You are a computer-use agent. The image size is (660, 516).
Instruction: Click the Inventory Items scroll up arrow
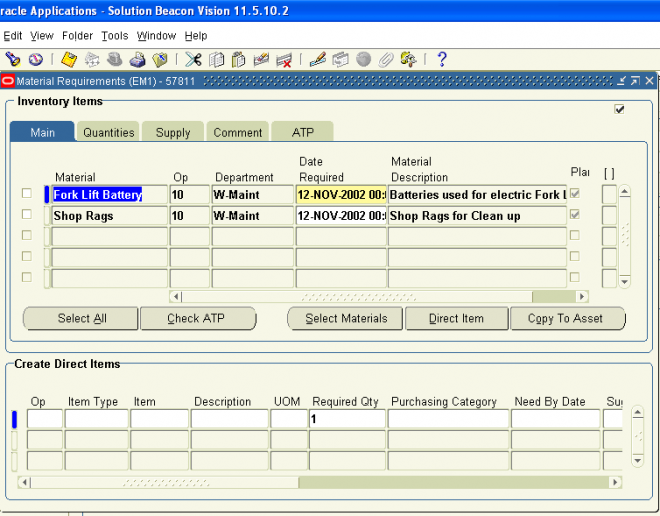[625, 192]
